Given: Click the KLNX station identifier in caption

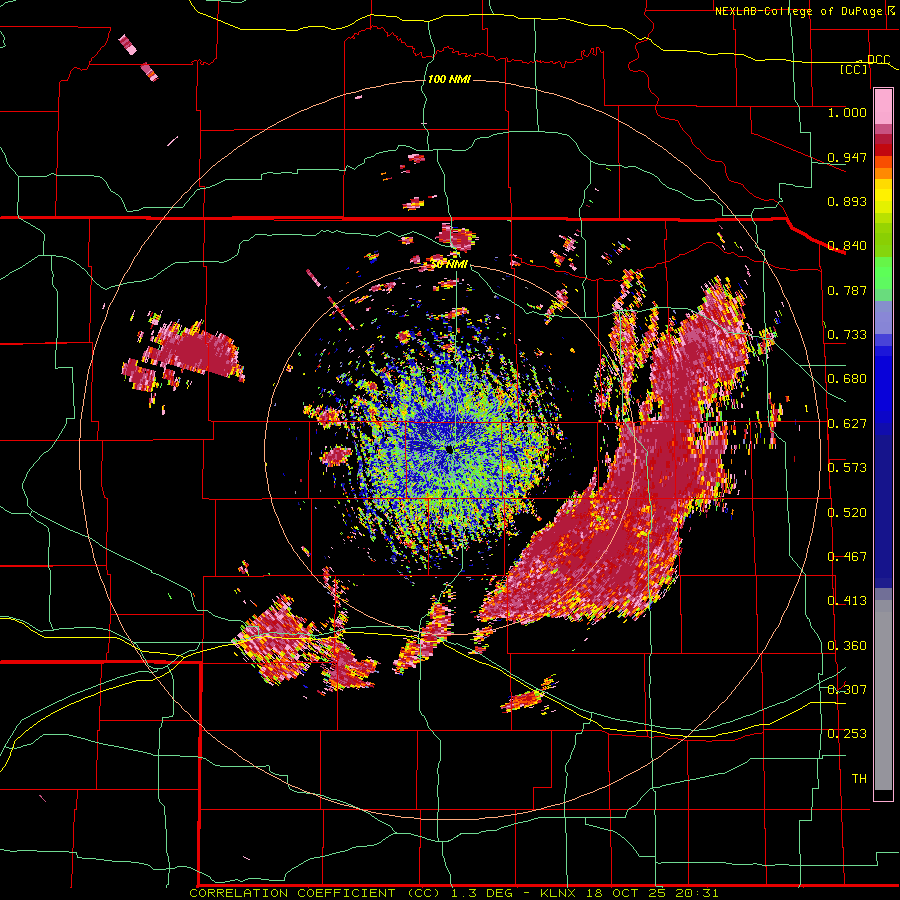Looking at the screenshot, I should (x=560, y=893).
